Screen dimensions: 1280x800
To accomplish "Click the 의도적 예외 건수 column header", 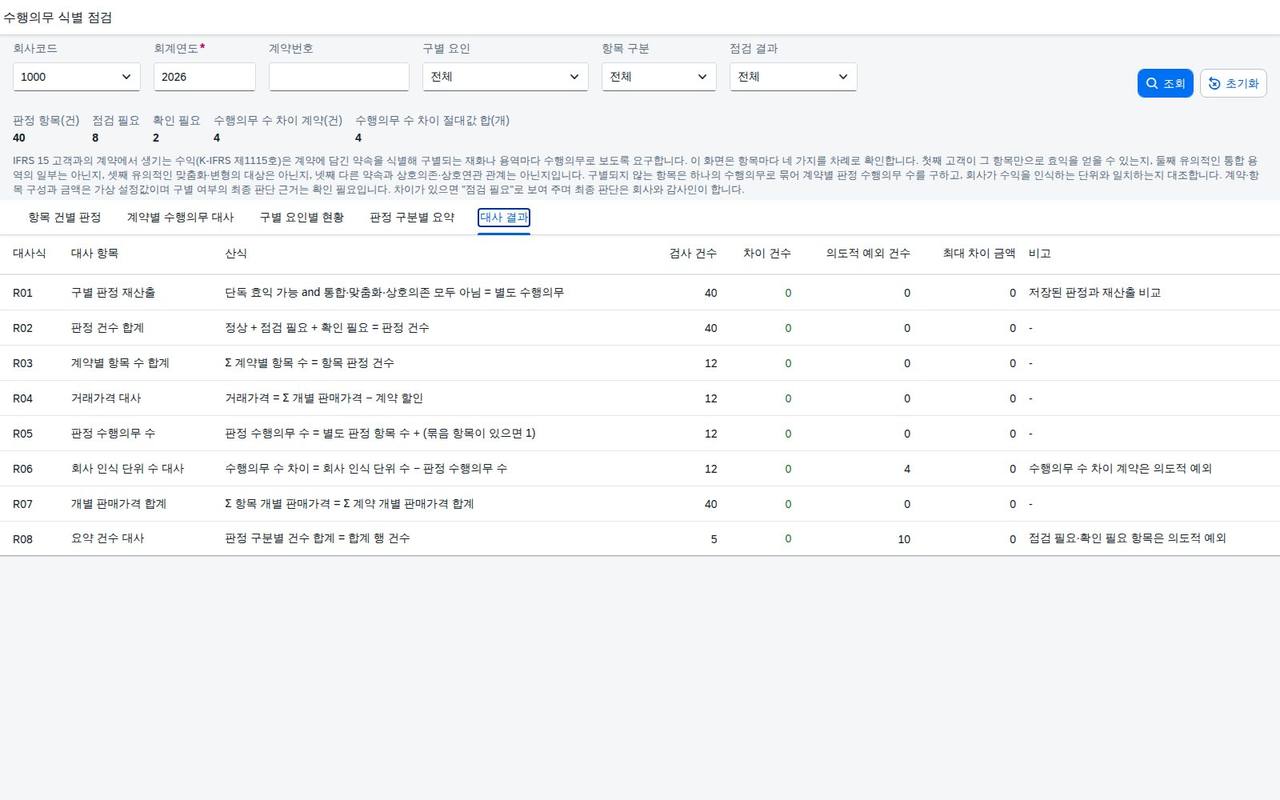I will pyautogui.click(x=868, y=254).
